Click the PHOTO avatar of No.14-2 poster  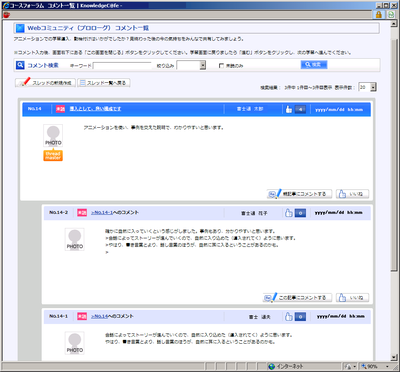click(75, 239)
